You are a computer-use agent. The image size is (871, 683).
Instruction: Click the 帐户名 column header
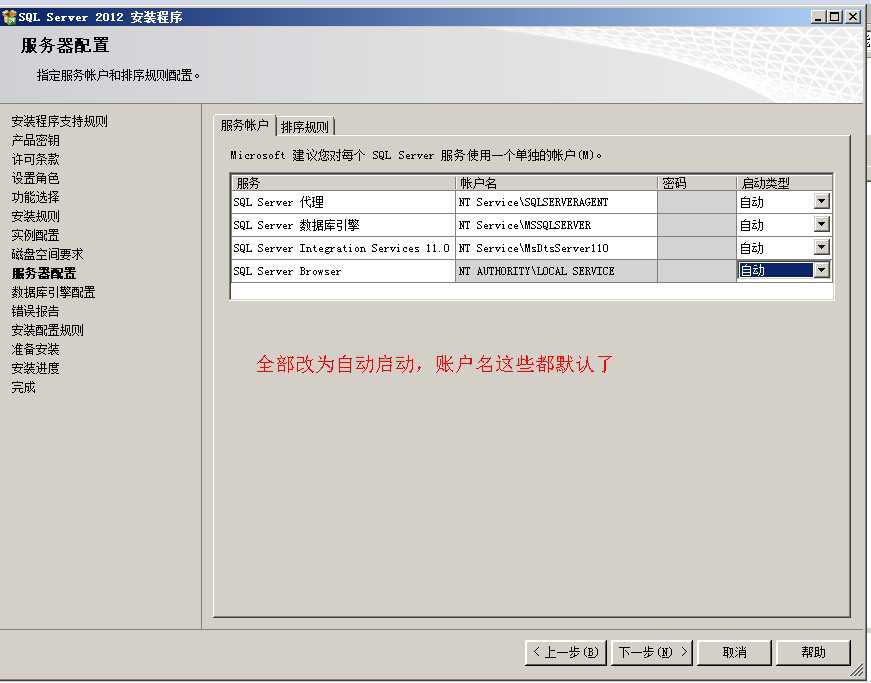pos(556,183)
